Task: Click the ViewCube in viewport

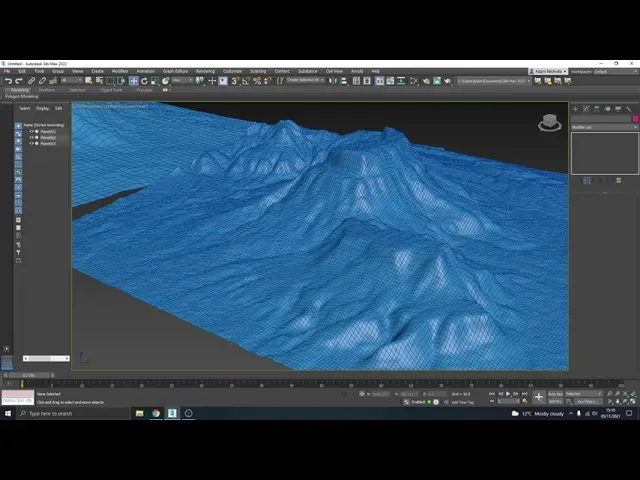Action: tap(549, 123)
